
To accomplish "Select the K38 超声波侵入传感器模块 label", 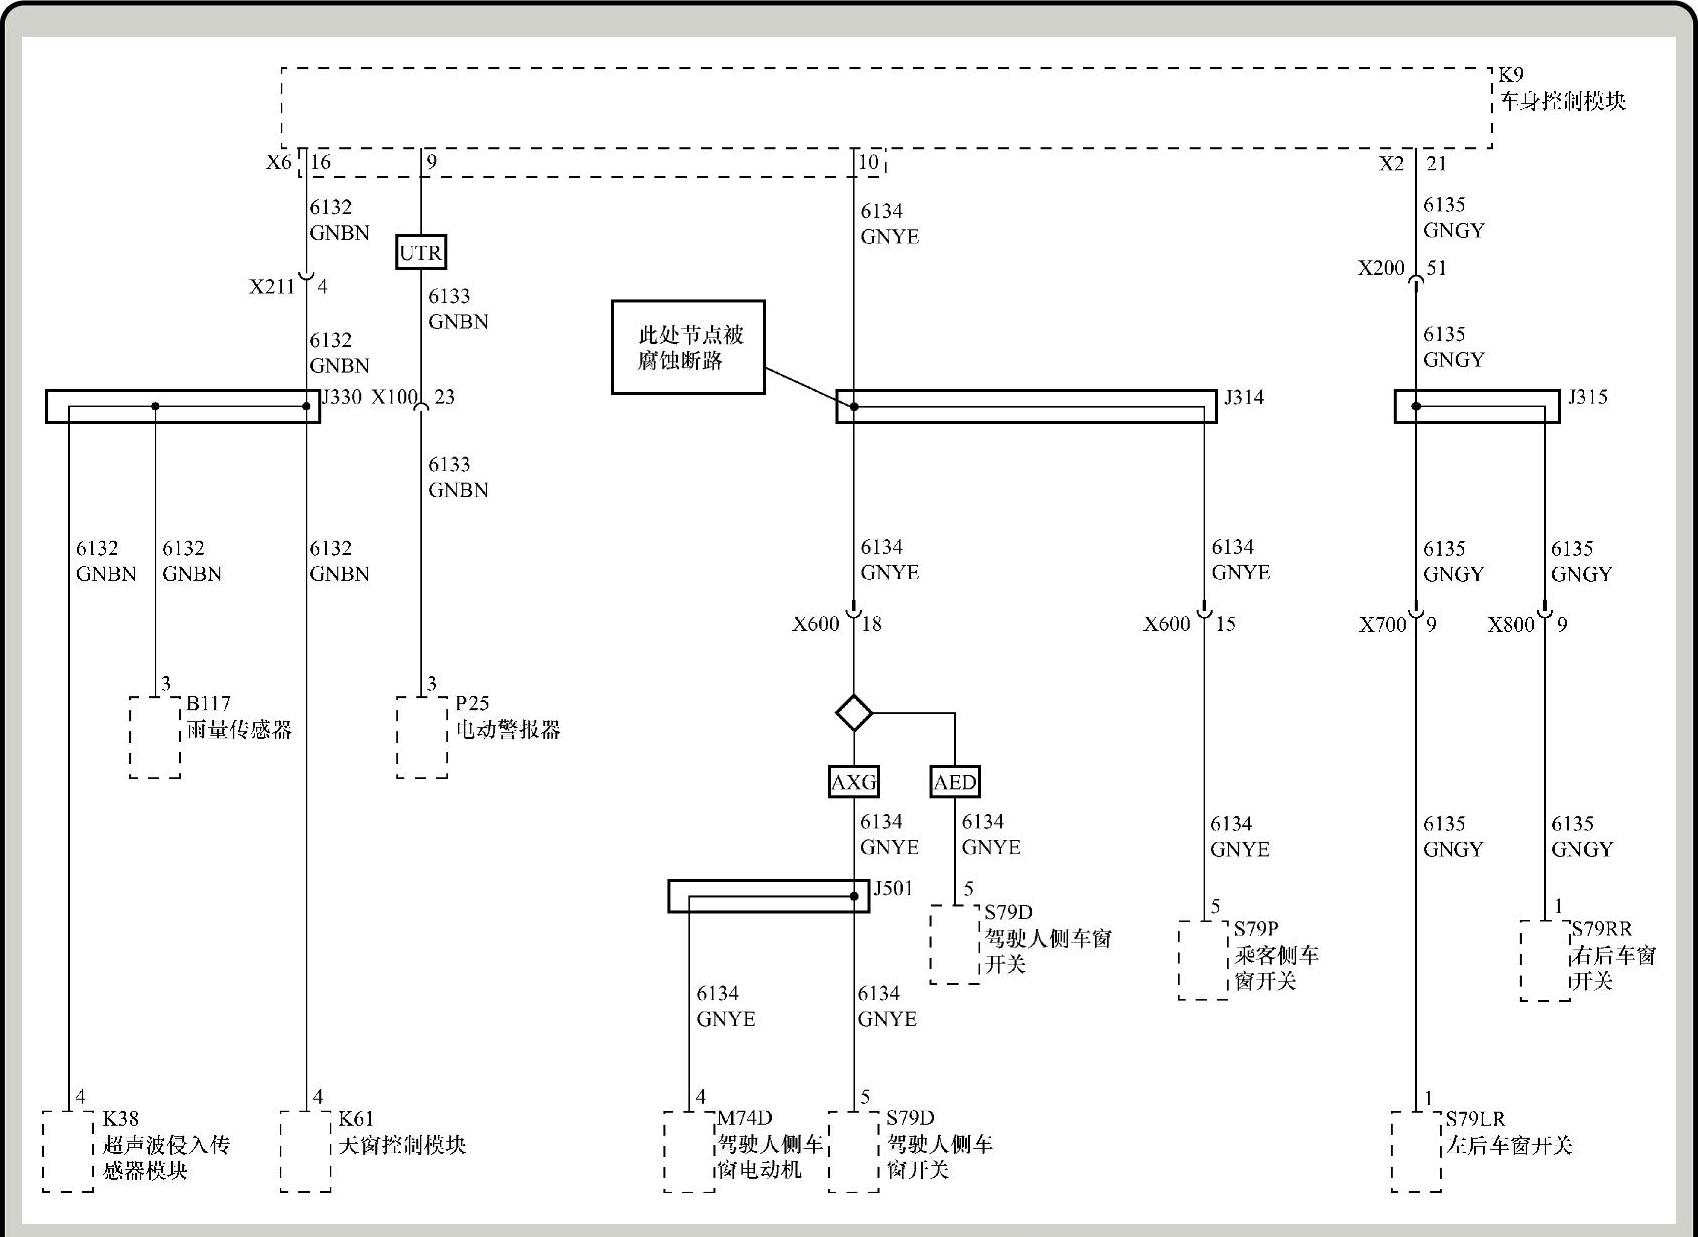I will coord(166,1145).
